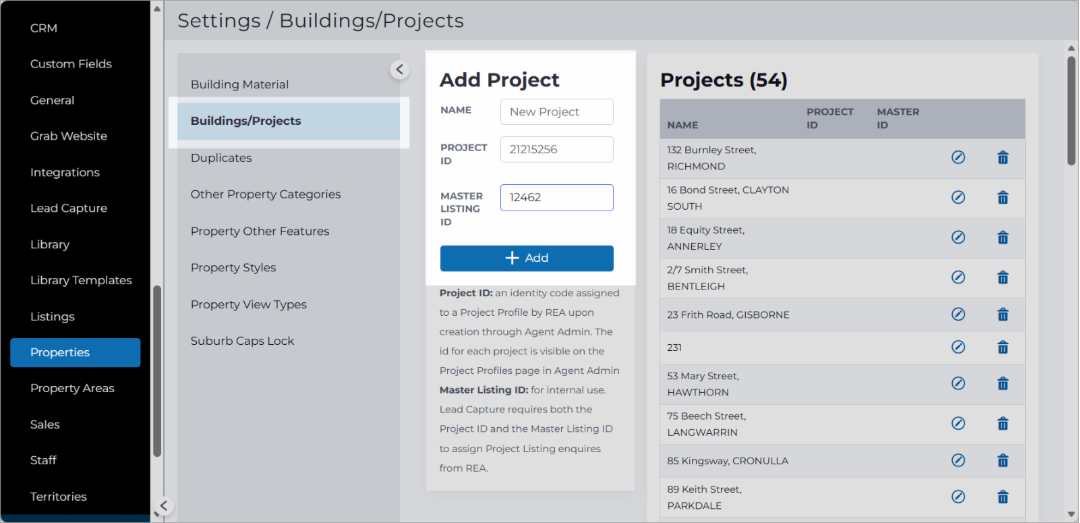Delete the 132 Burnley Street, RICHMOND project
Image resolution: width=1080 pixels, height=523 pixels.
pos(1003,157)
